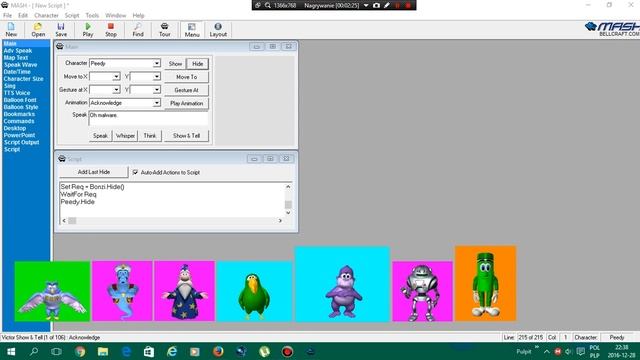The height and width of the screenshot is (360, 640).
Task: Open the Action Center notification icon
Action: click(580, 351)
